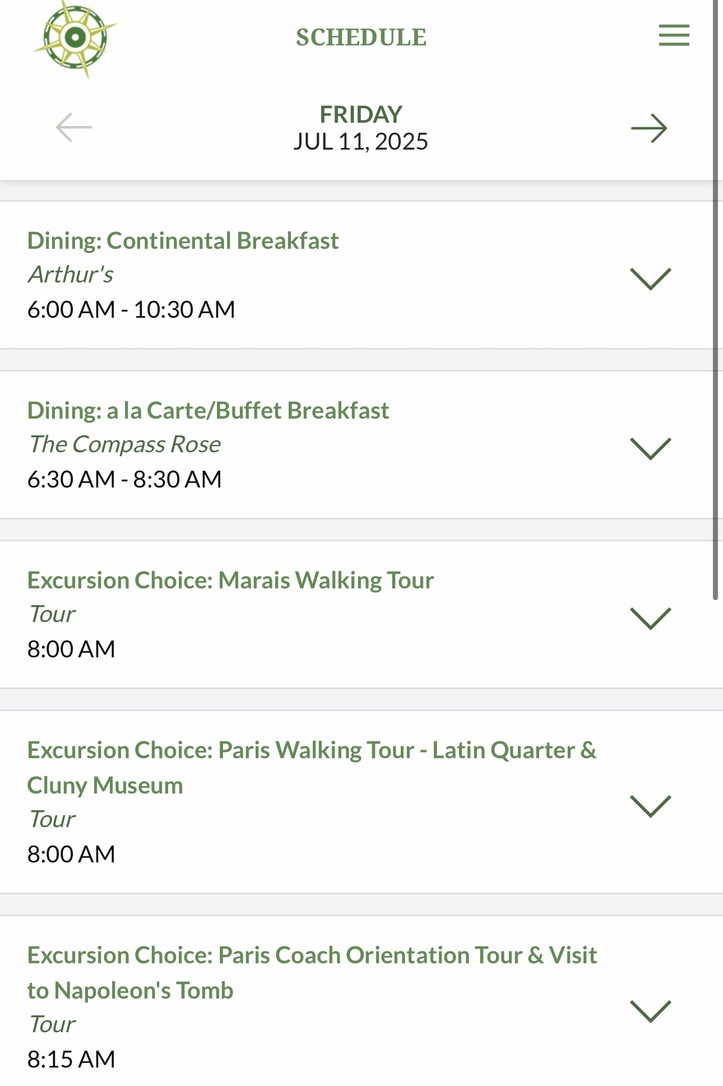Open the hamburger menu
The height and width of the screenshot is (1086, 723).
click(674, 36)
